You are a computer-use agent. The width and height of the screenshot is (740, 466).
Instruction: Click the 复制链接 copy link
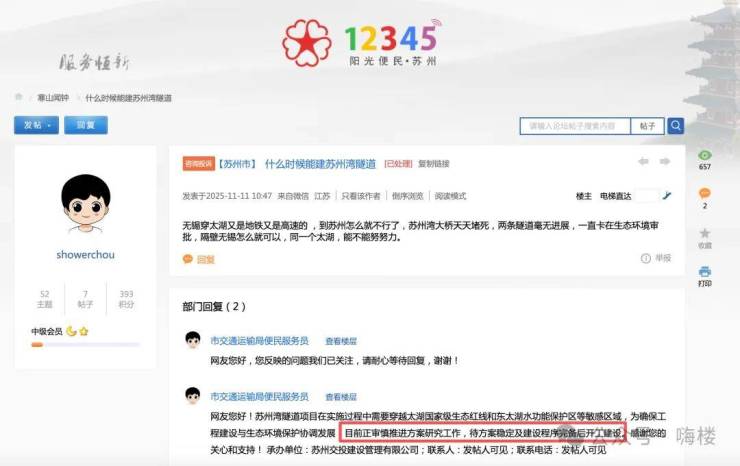[434, 164]
